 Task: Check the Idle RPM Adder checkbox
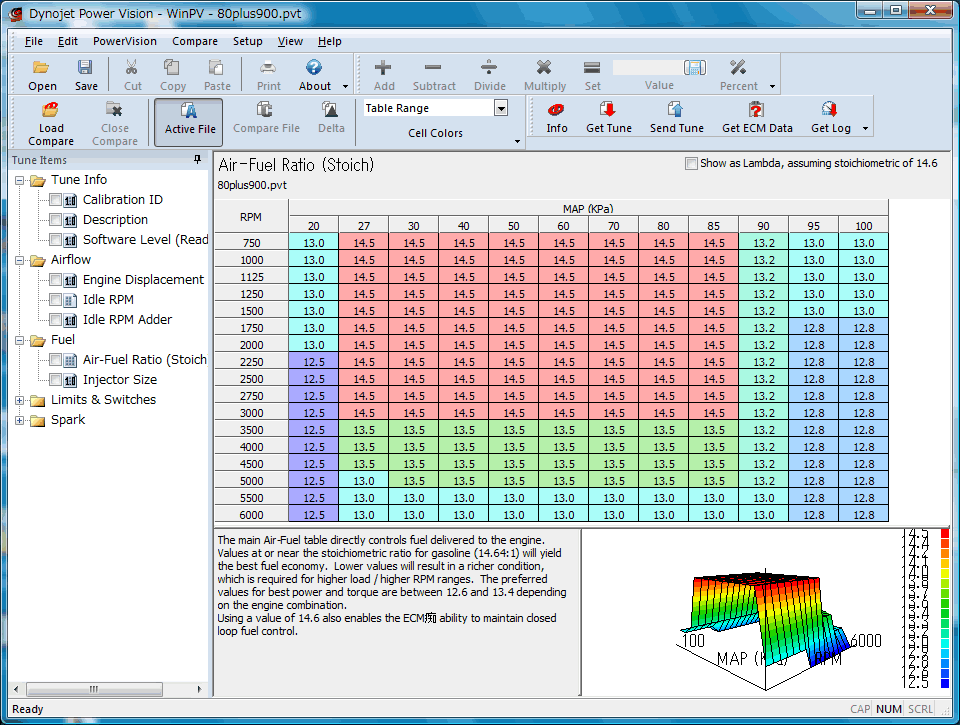click(x=56, y=320)
